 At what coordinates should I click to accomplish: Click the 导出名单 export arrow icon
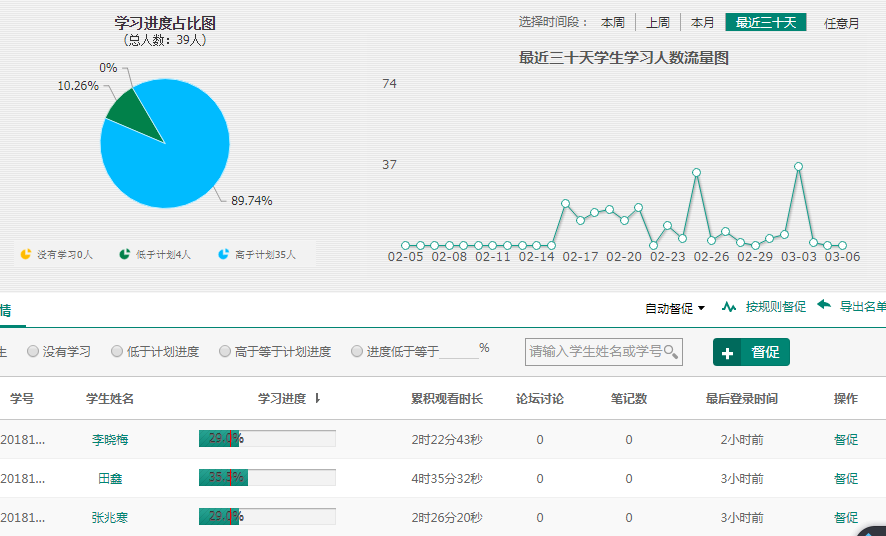pos(824,305)
